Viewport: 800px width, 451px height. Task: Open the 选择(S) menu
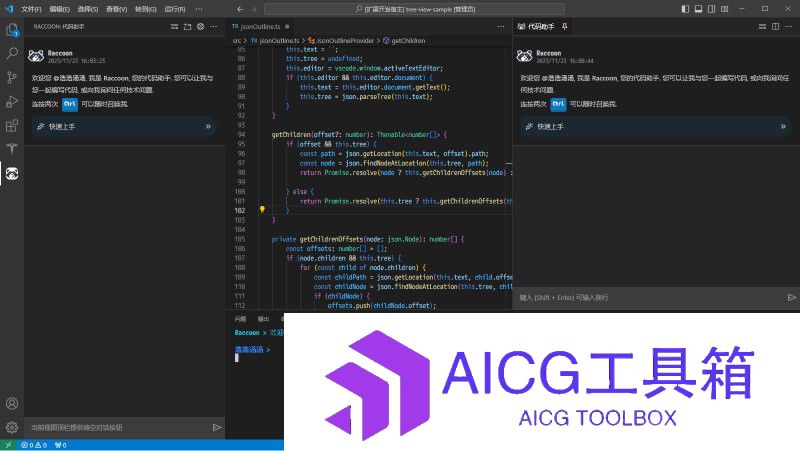(x=88, y=9)
